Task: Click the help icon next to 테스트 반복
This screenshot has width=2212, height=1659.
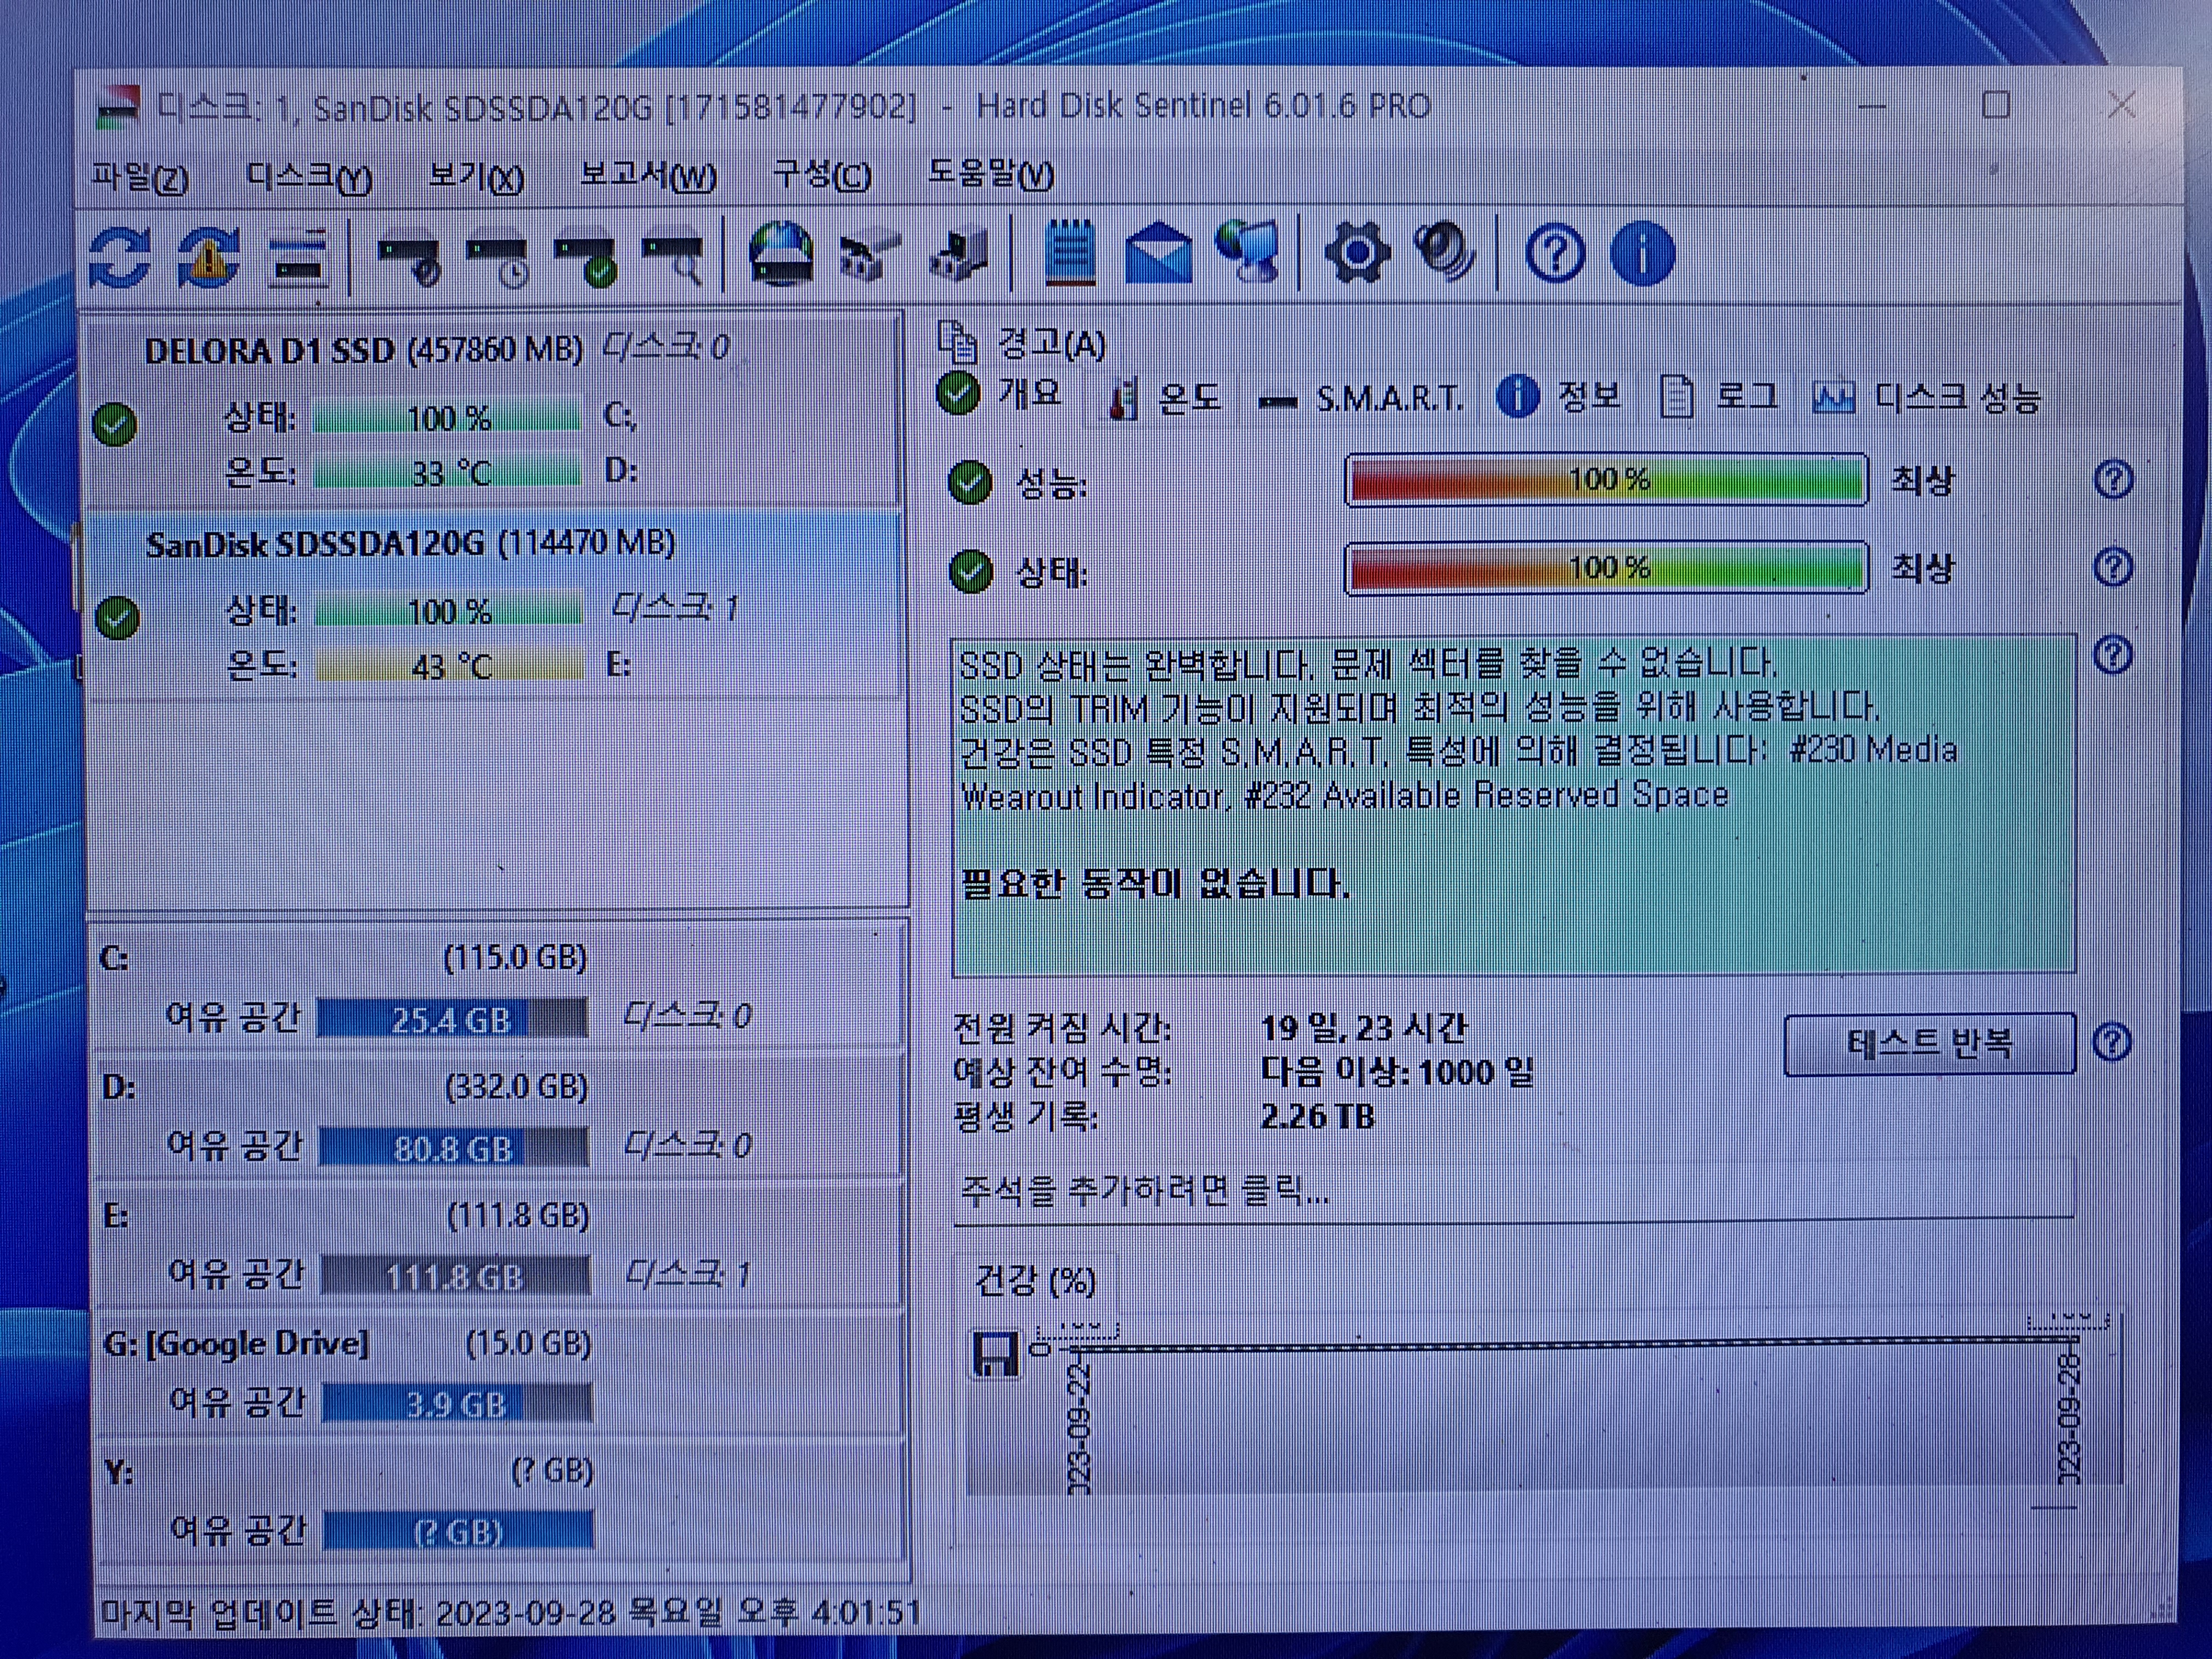Action: pos(2112,1042)
